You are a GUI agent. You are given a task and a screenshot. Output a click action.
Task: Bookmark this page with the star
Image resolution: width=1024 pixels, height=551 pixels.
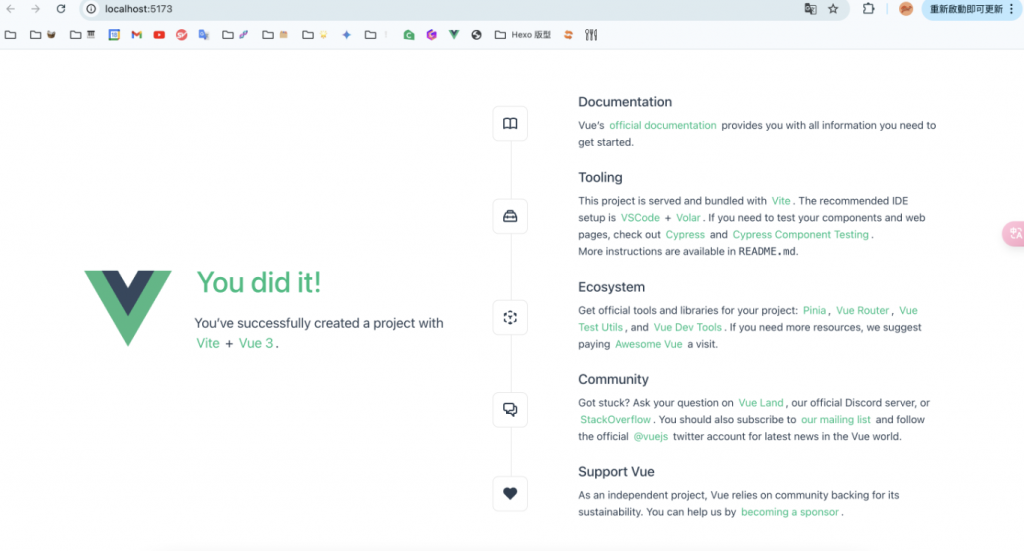coord(833,9)
